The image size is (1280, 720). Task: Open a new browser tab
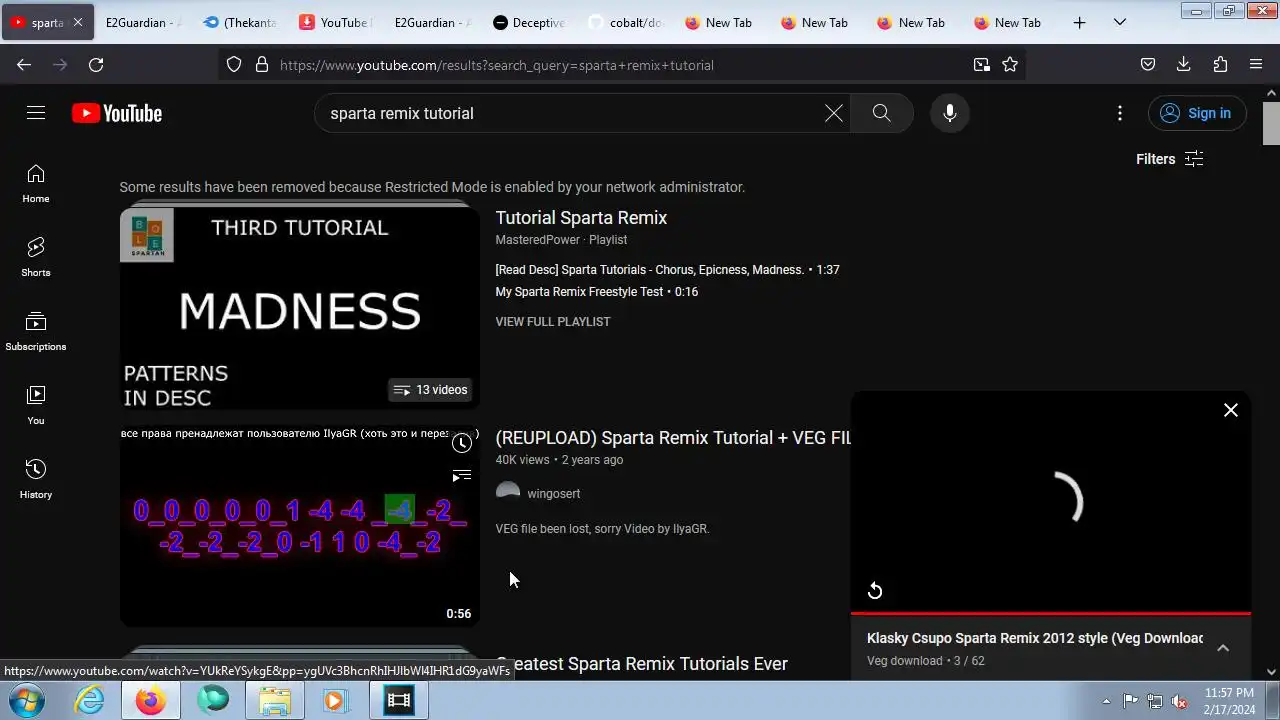(x=1079, y=22)
